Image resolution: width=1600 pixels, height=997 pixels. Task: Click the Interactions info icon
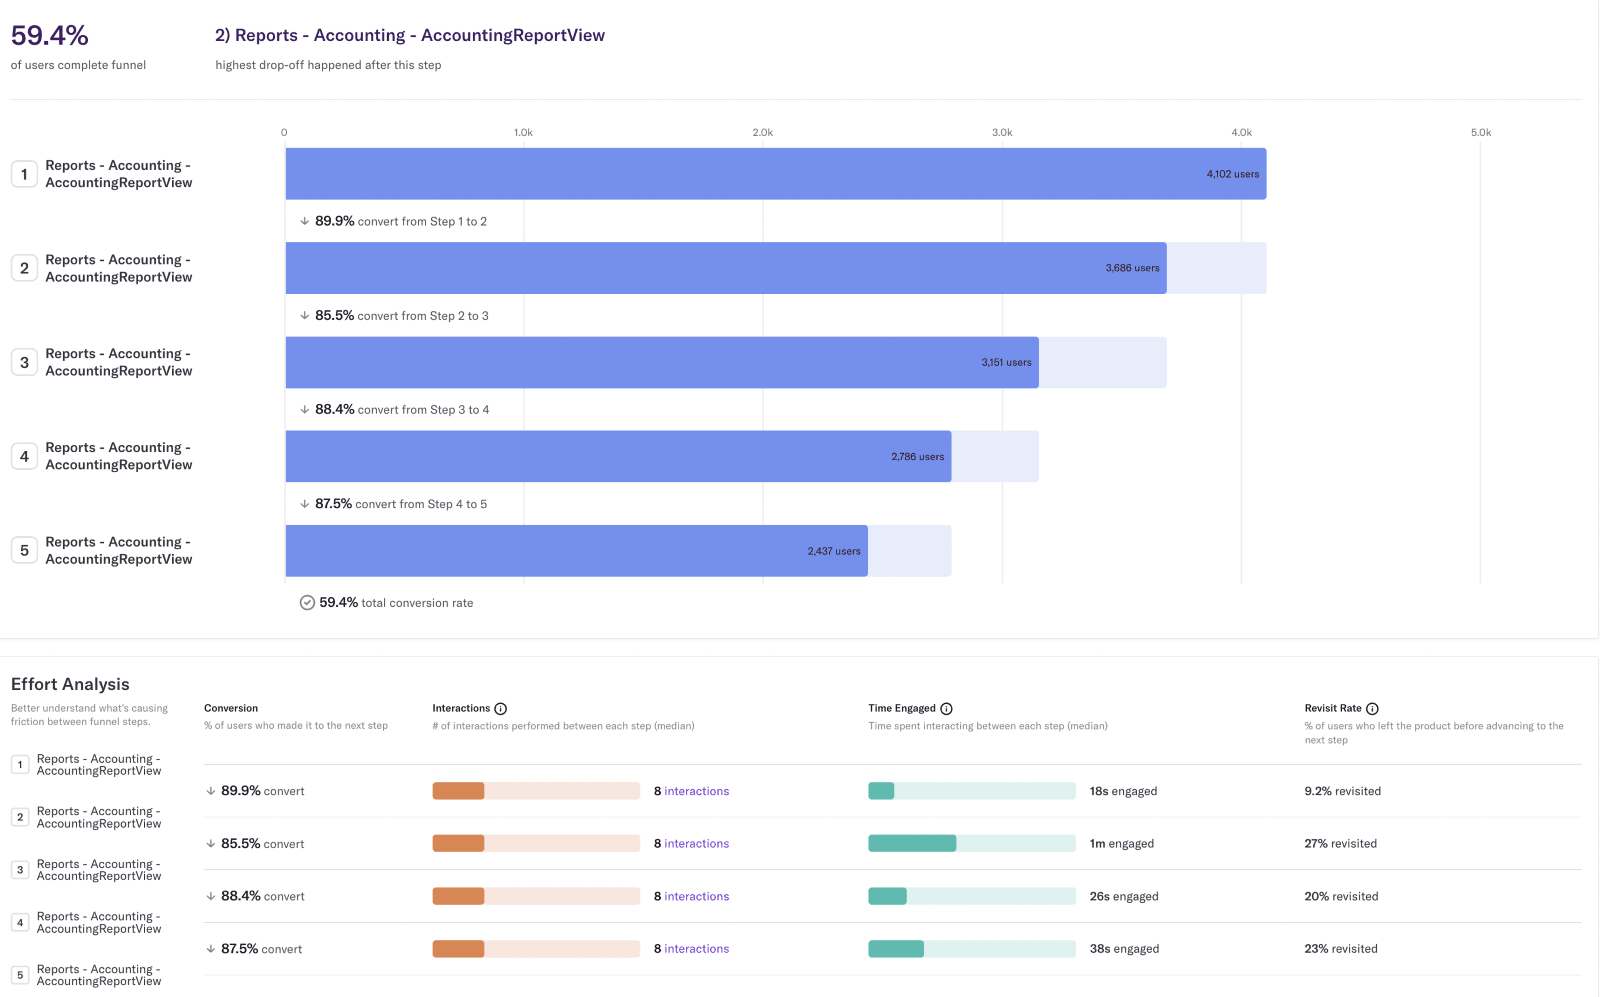[x=501, y=709]
